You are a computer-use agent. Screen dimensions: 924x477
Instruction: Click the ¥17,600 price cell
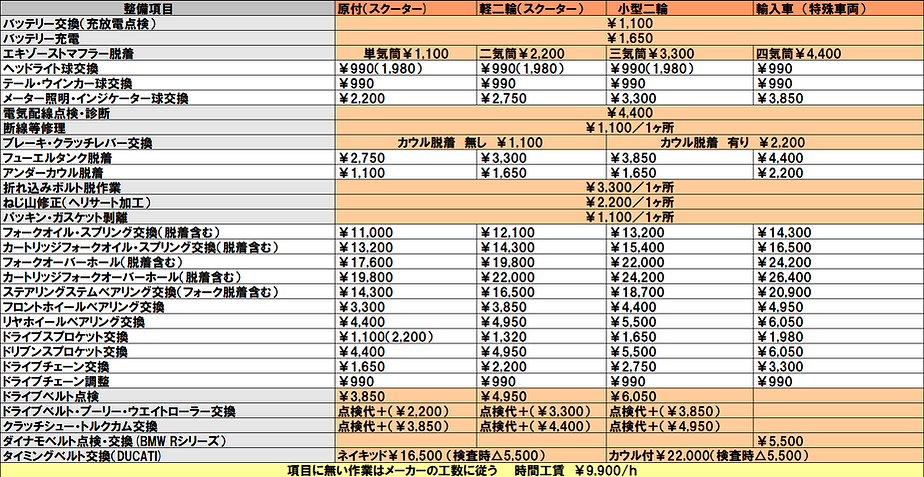click(406, 261)
